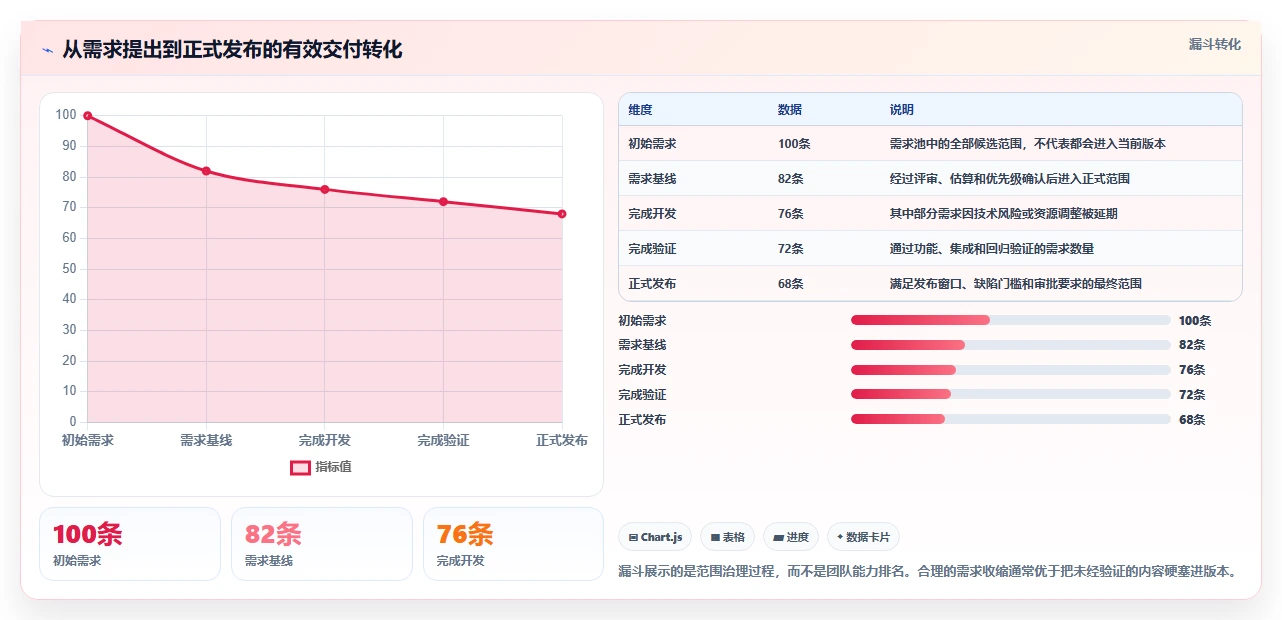Click the 正式发布 data point on chart
Viewport: 1282px width, 620px height.
562,214
